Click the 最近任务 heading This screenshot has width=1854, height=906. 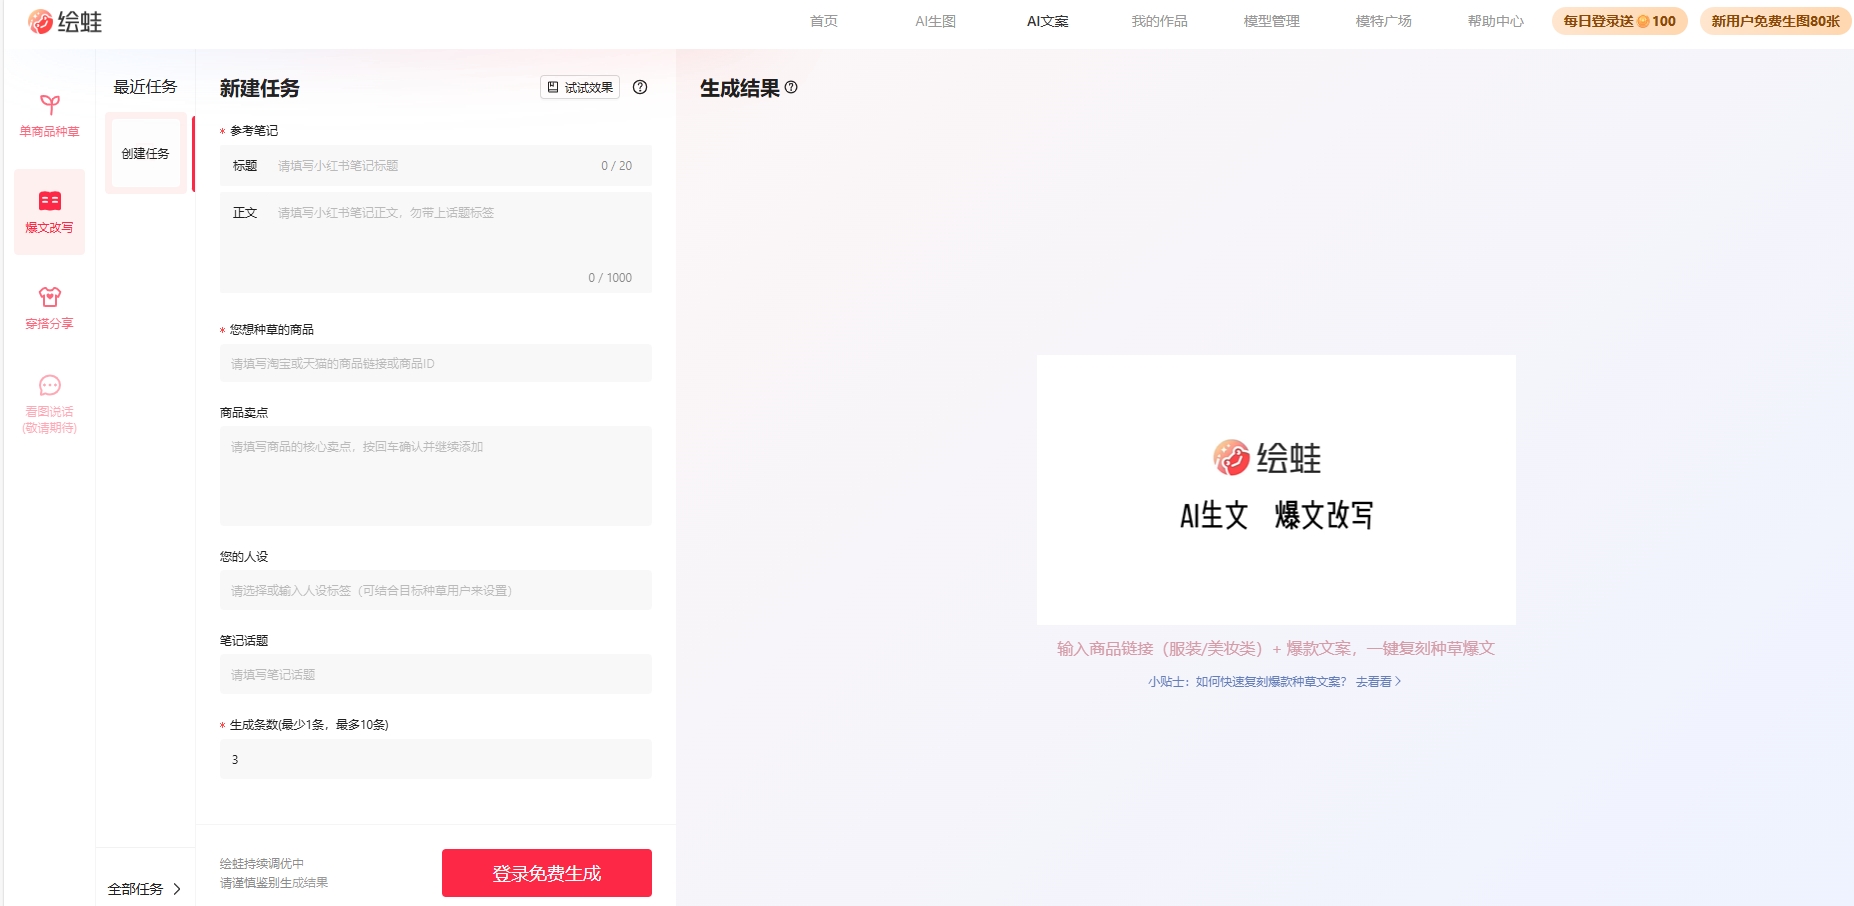pos(145,87)
